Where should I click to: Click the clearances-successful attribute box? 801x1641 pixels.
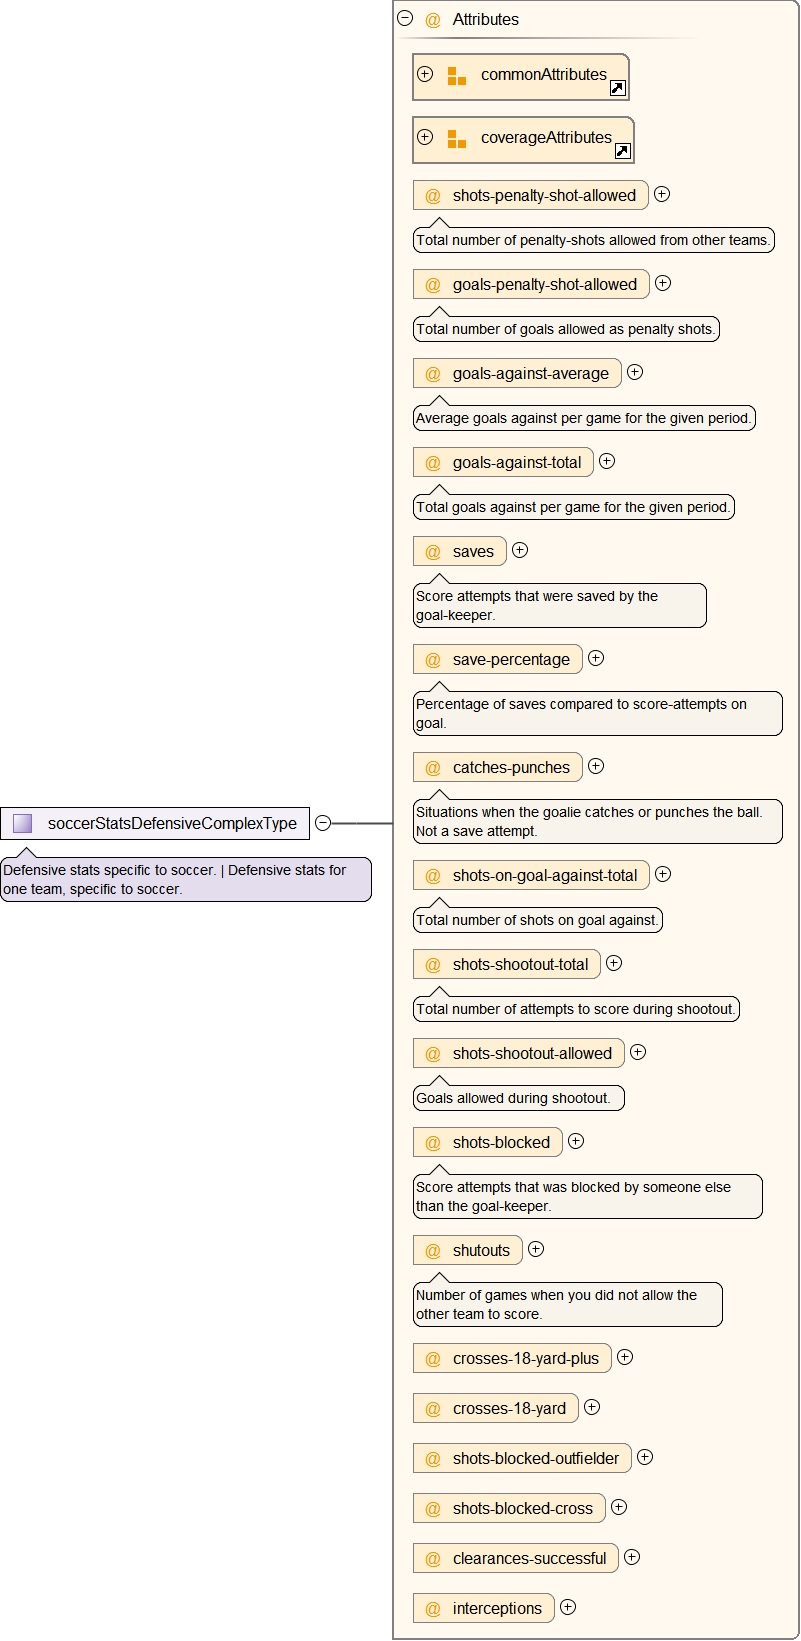[529, 1559]
